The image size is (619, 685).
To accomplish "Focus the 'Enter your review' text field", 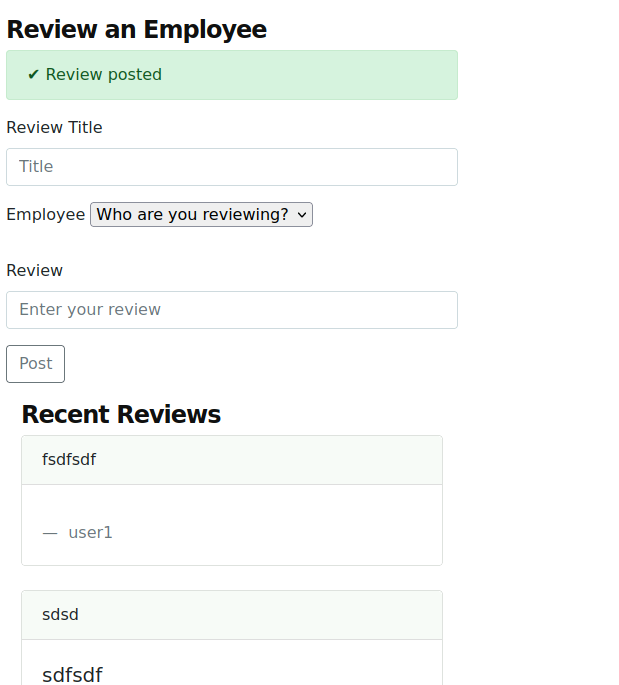I will pyautogui.click(x=232, y=310).
